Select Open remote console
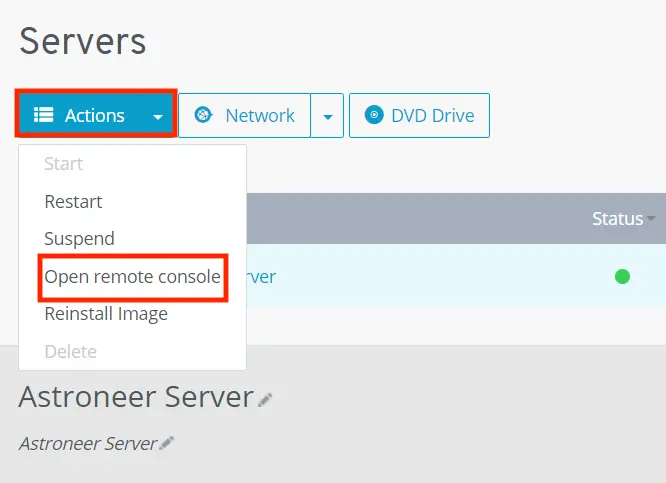 tap(133, 277)
